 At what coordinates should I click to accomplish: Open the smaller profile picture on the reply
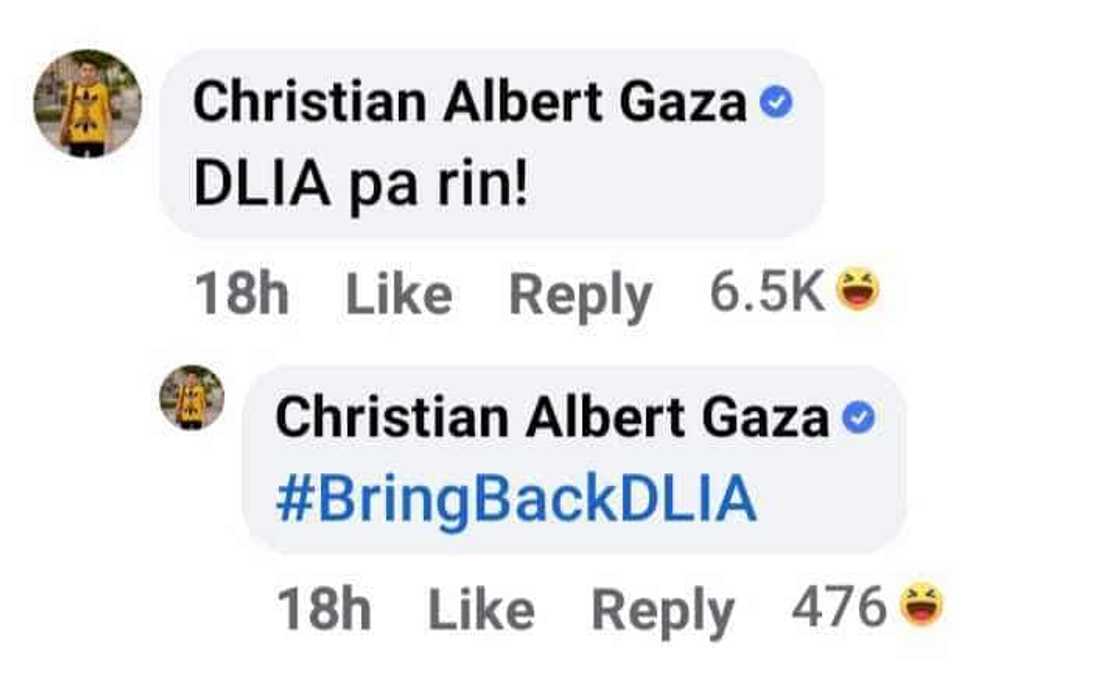(192, 398)
